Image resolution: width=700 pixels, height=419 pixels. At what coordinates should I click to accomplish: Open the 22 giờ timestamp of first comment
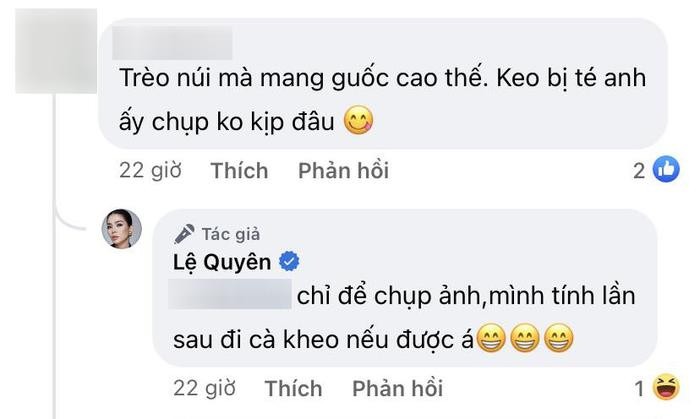click(x=151, y=171)
